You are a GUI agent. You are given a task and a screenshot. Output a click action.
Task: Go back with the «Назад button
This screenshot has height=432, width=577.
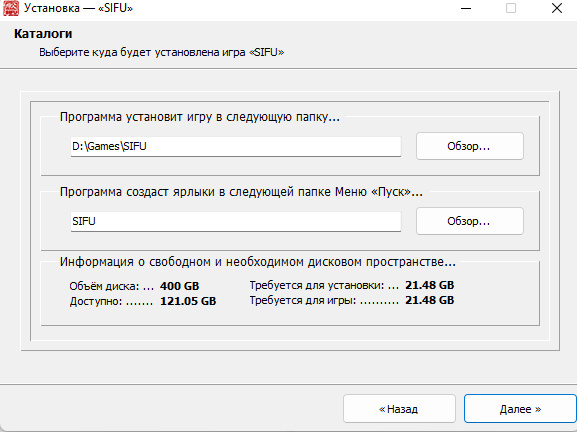pos(399,409)
